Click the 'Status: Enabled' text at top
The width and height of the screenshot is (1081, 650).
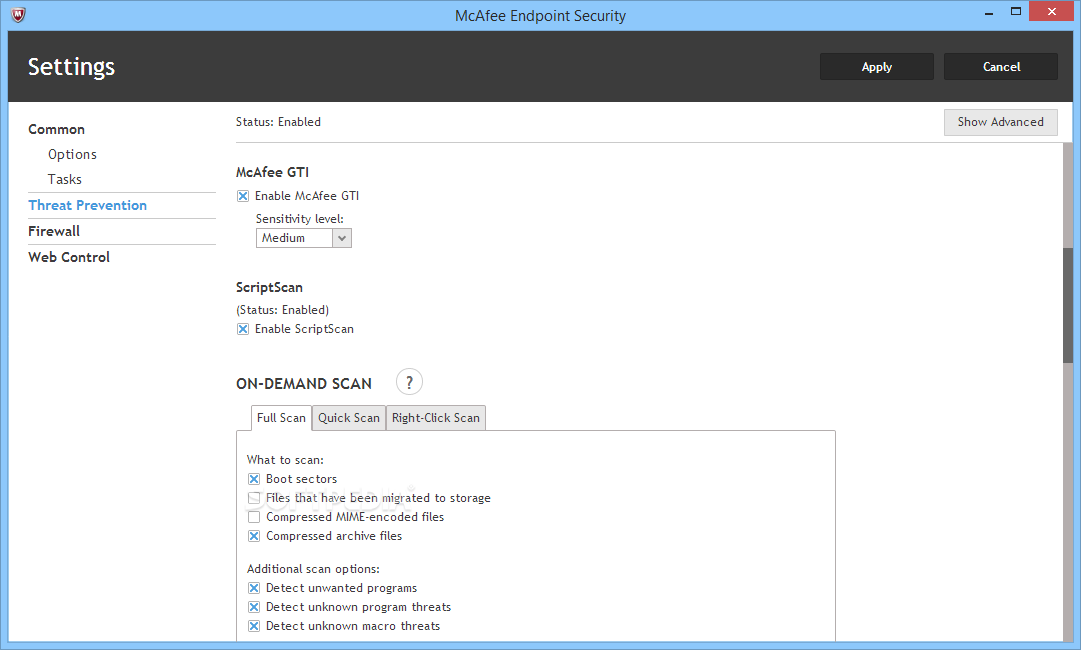(x=278, y=122)
